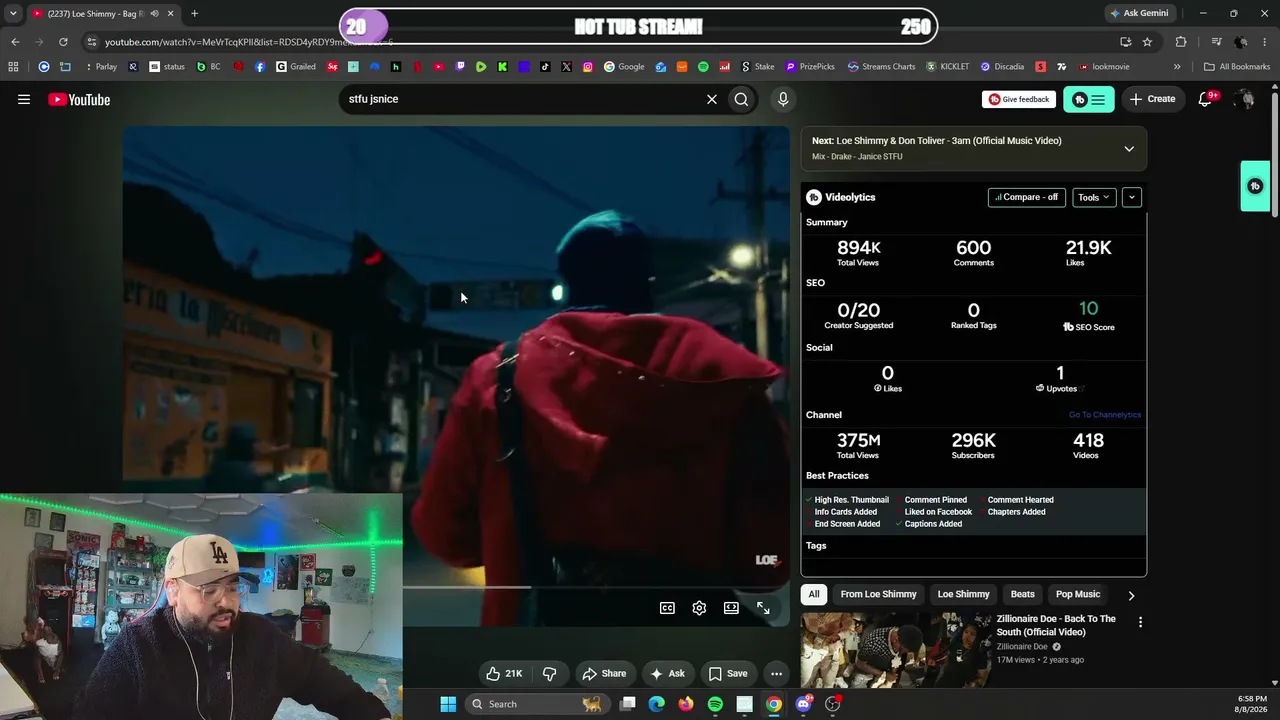Open the lookmovie bookmark
This screenshot has height=720, width=1280.
(1104, 67)
